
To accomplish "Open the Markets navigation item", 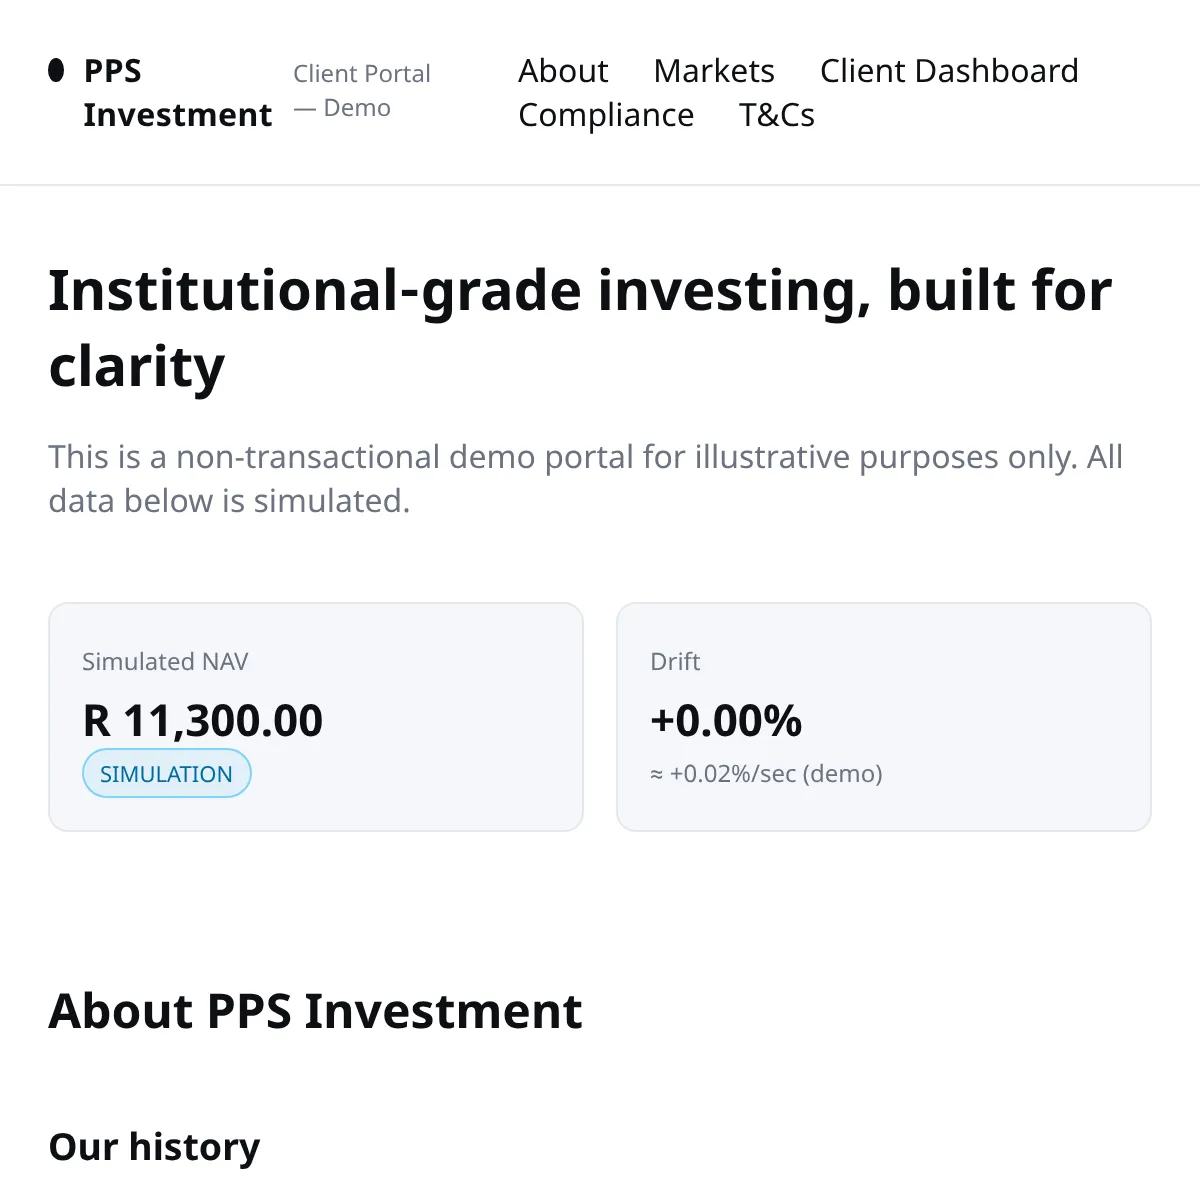I will (x=714, y=71).
